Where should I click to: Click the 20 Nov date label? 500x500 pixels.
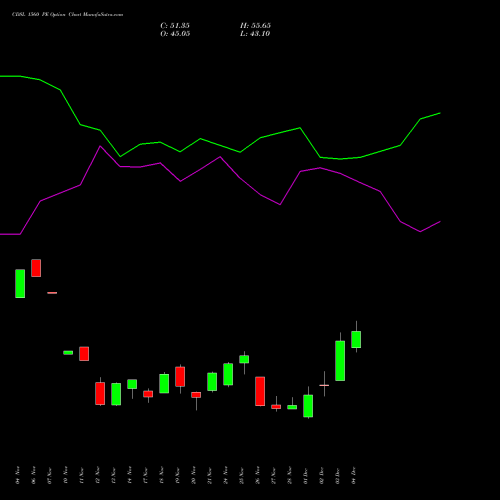coord(194,475)
